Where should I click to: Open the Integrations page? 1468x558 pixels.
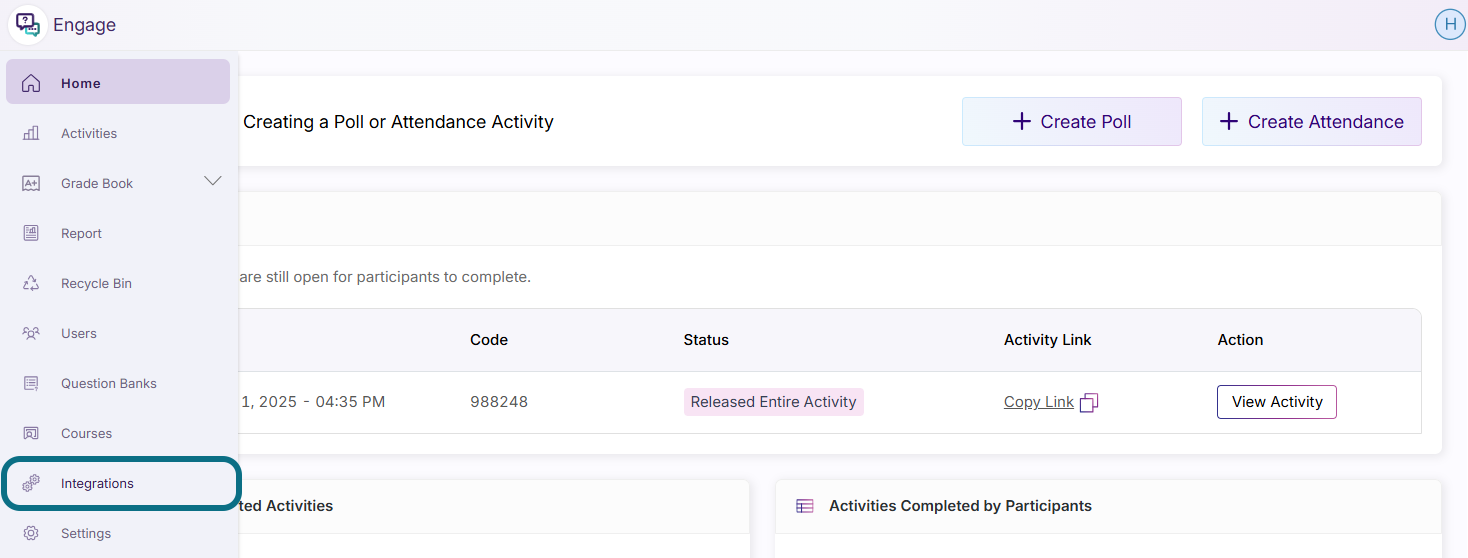coord(121,483)
